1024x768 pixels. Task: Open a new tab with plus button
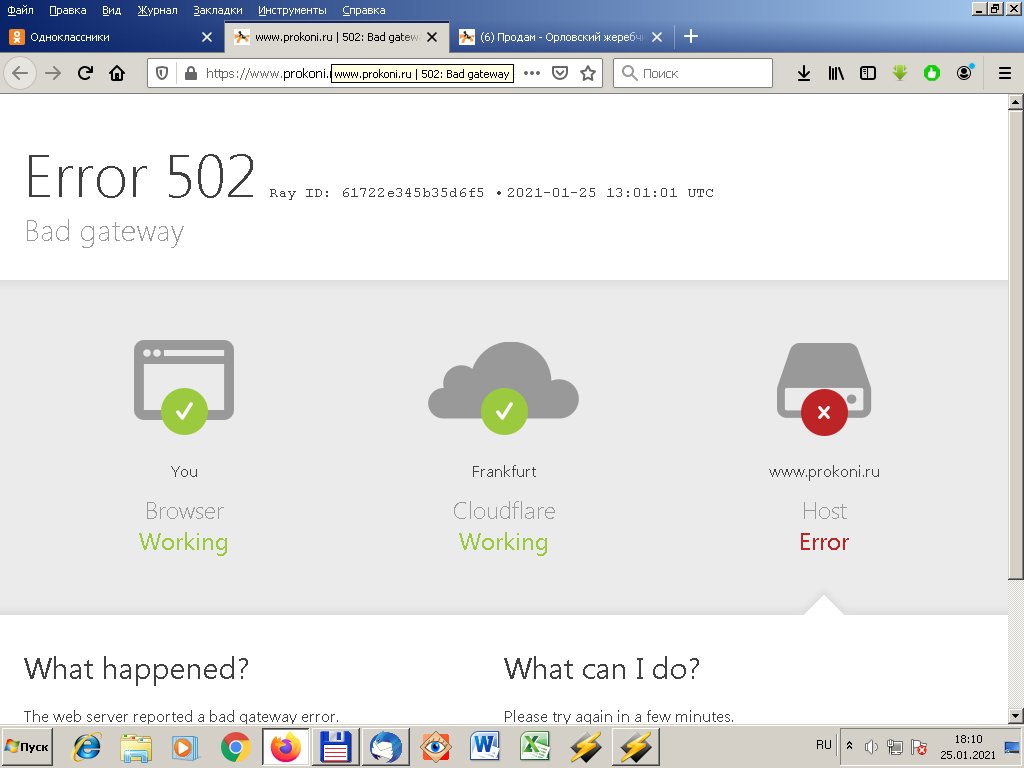tap(690, 37)
